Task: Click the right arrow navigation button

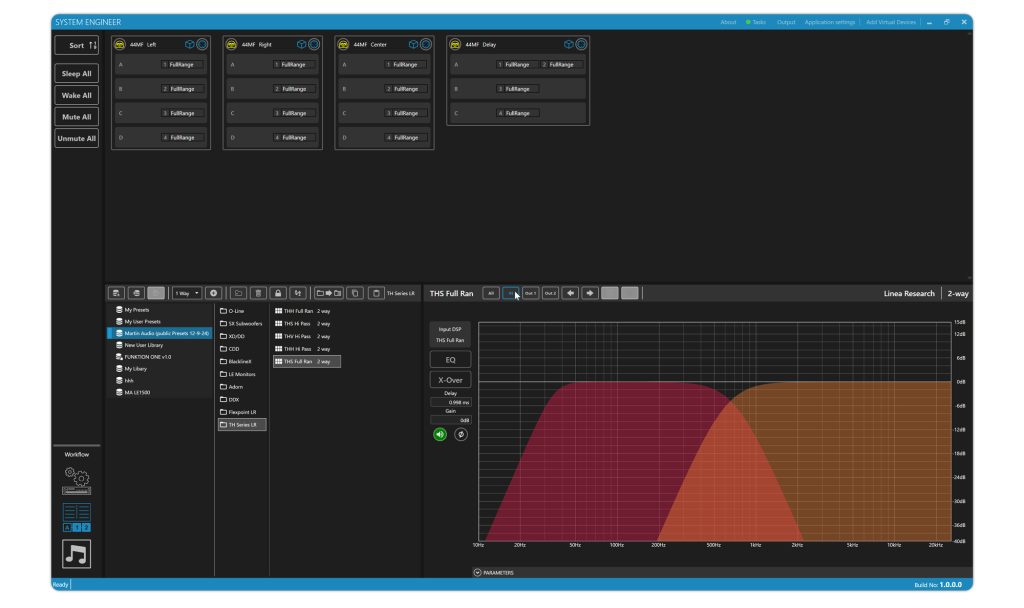Action: pos(590,293)
